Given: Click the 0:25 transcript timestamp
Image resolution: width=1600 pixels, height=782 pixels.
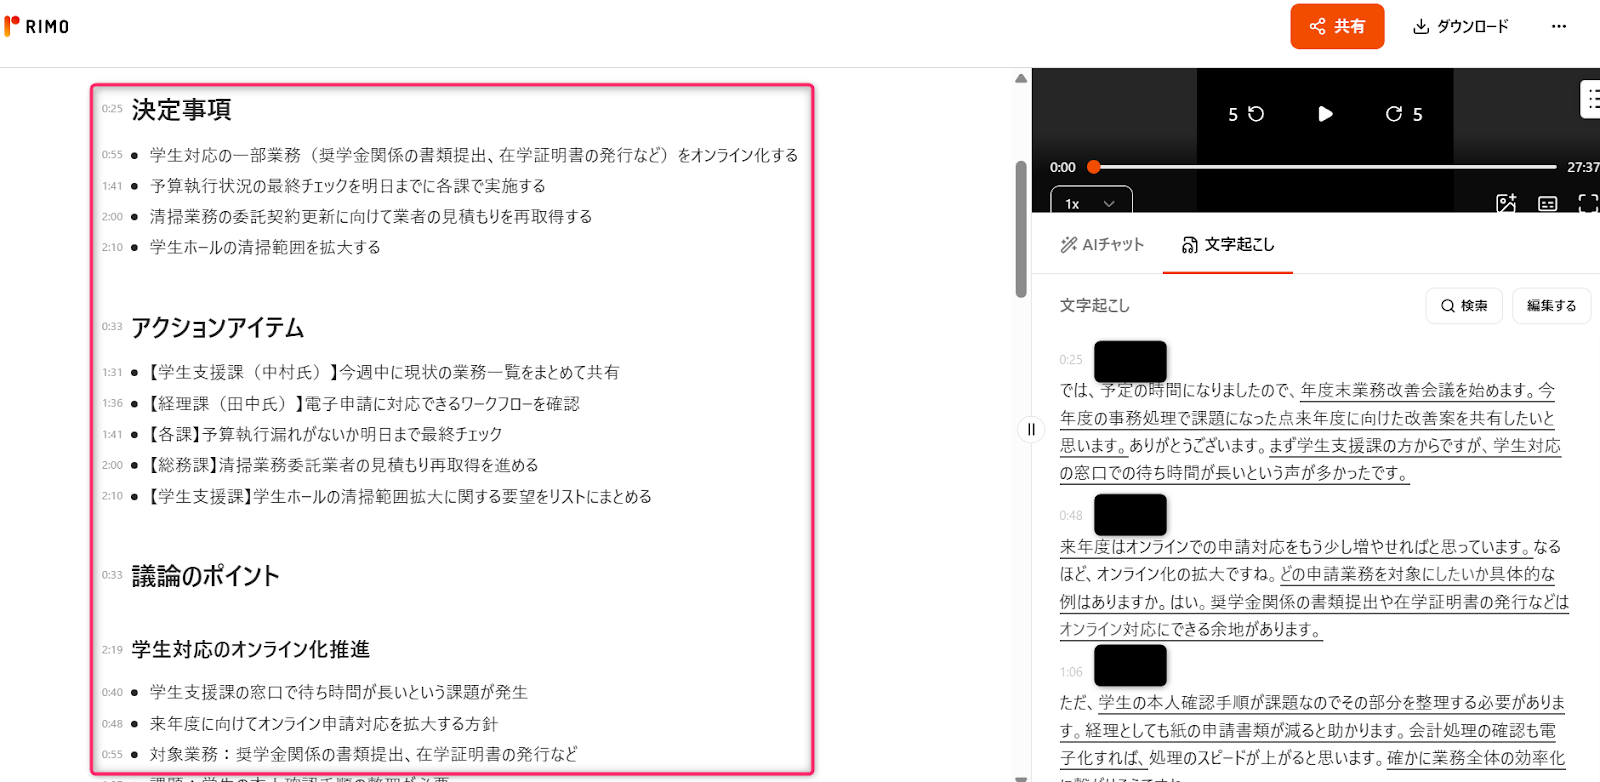Looking at the screenshot, I should [1071, 360].
